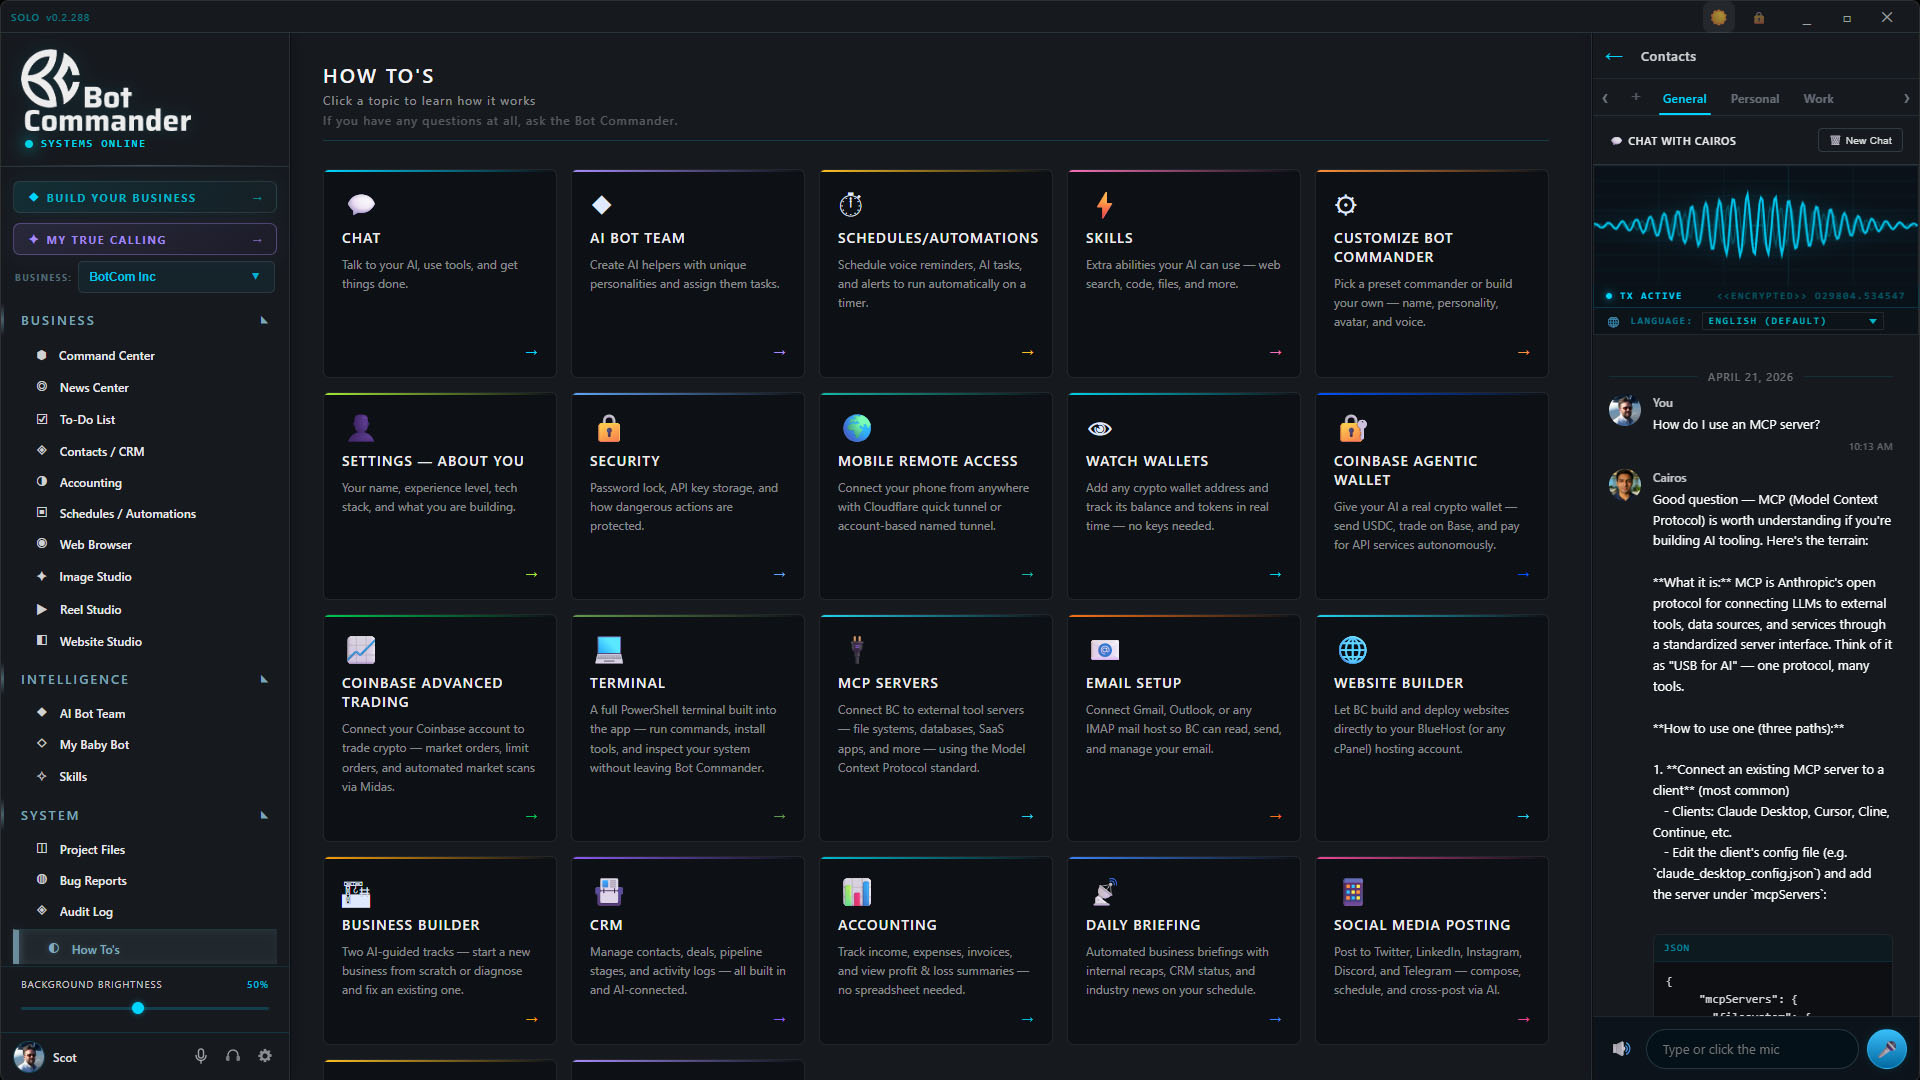Screen dimensions: 1920x1080
Task: Open Skills in the sidebar
Action: click(x=73, y=776)
